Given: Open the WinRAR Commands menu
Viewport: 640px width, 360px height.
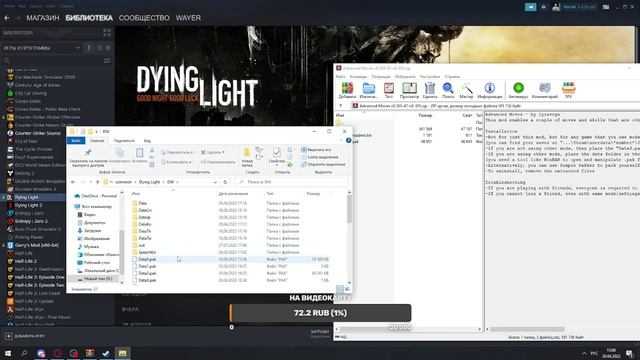Looking at the screenshot, I should coord(358,76).
